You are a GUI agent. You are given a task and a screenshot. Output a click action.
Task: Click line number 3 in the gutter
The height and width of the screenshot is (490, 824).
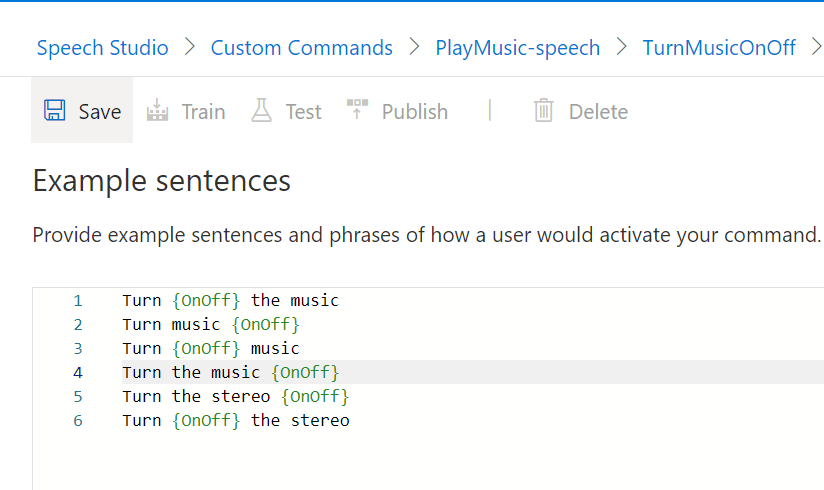point(78,348)
